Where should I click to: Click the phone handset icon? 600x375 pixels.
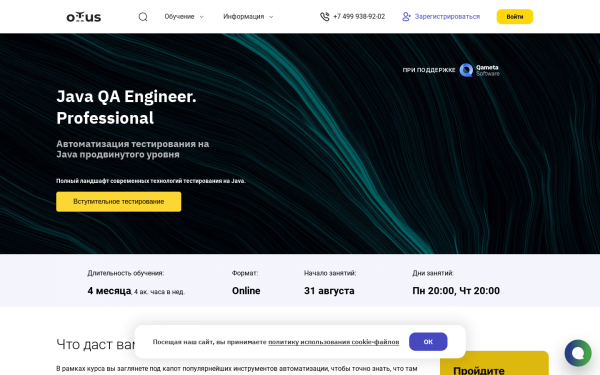324,17
